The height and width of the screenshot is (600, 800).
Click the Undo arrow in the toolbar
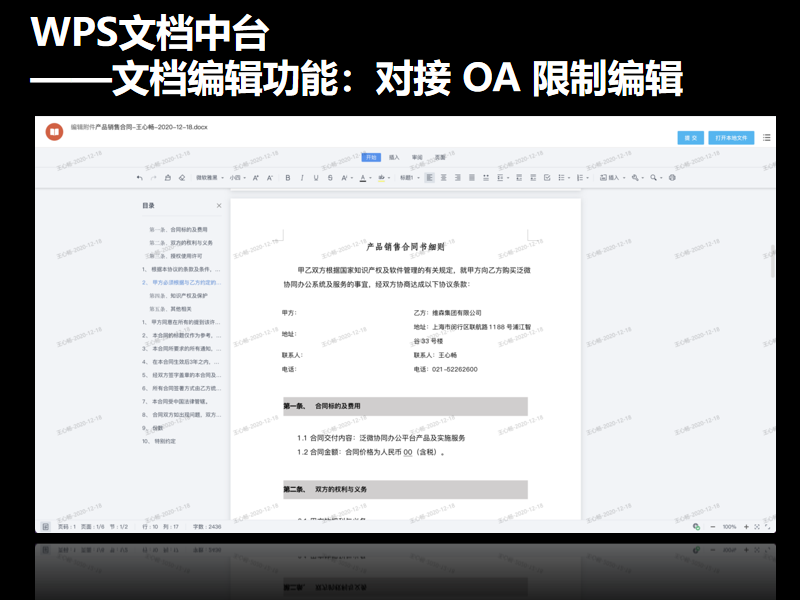140,178
